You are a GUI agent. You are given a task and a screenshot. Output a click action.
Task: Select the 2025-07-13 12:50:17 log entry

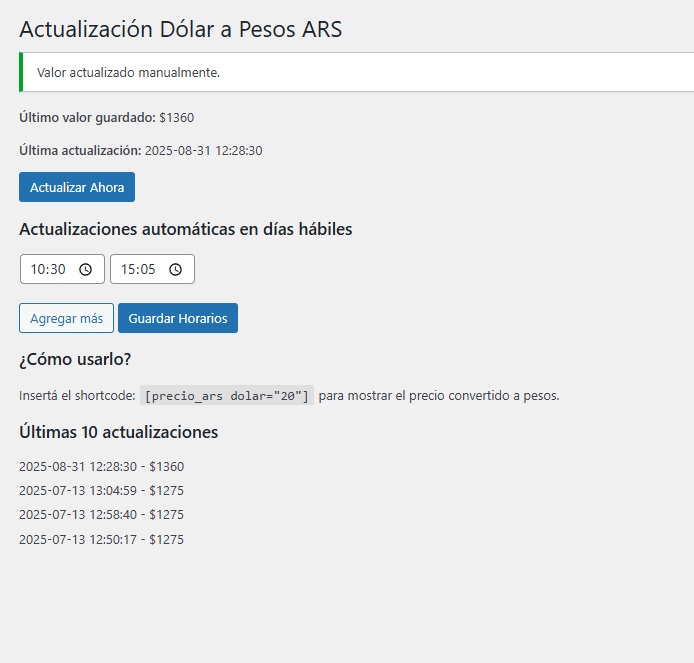(x=101, y=539)
